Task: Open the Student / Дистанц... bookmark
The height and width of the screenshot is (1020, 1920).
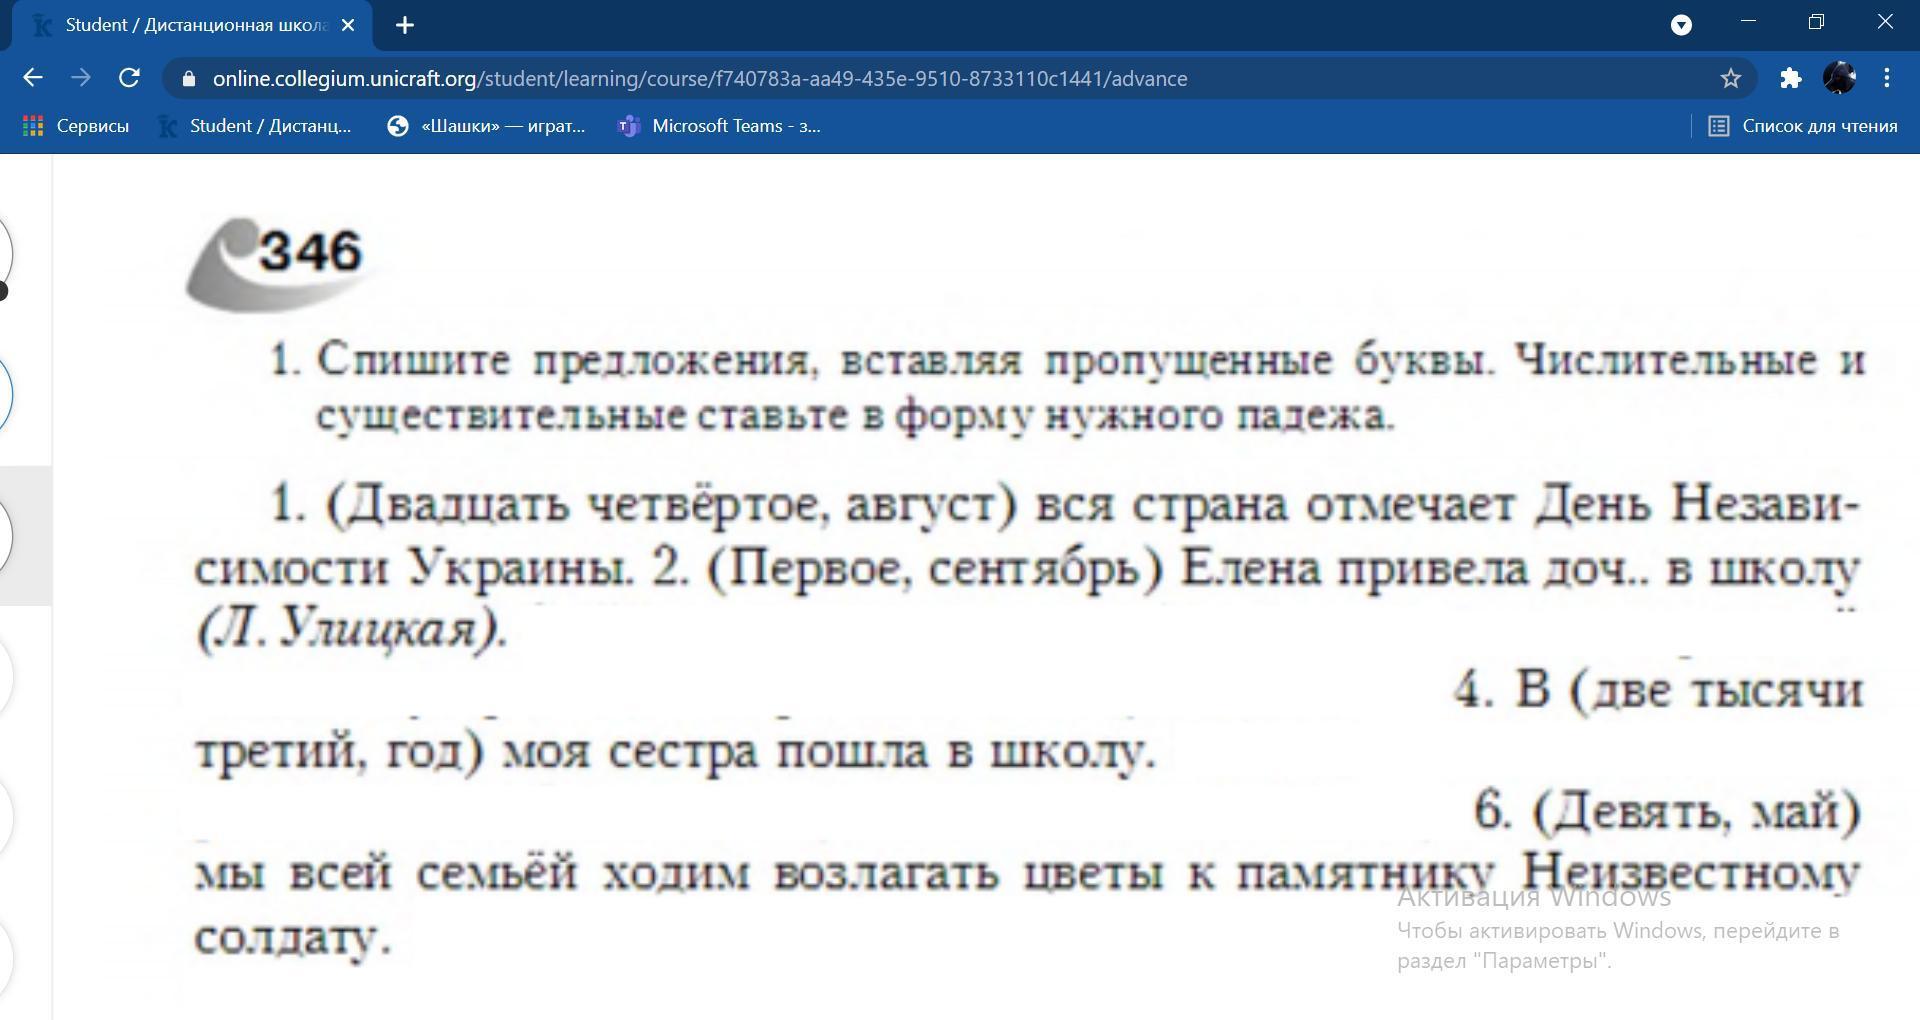Action: click(x=255, y=126)
